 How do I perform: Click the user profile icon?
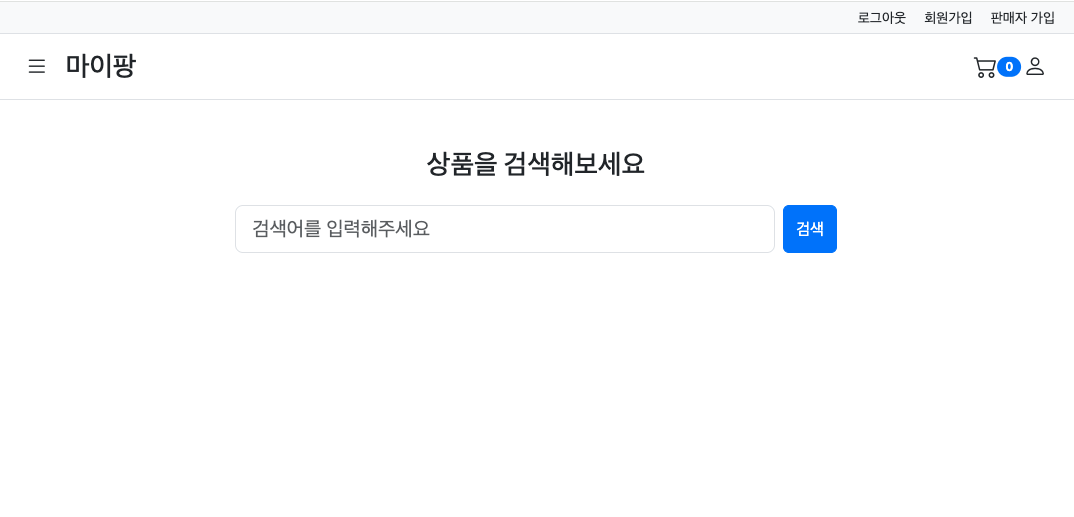(x=1035, y=66)
